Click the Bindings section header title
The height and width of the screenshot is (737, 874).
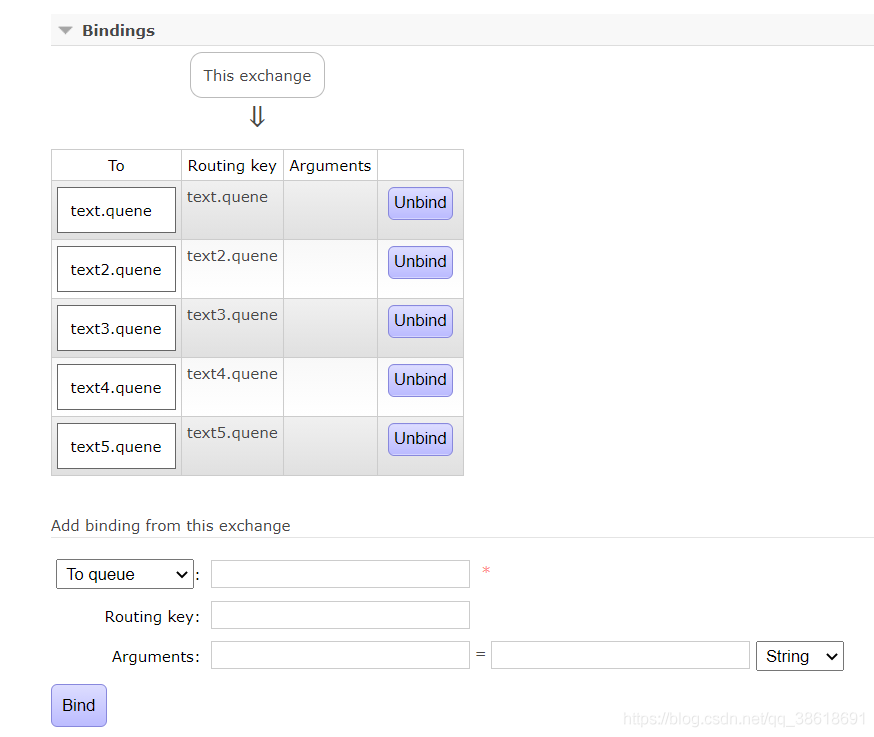coord(118,31)
